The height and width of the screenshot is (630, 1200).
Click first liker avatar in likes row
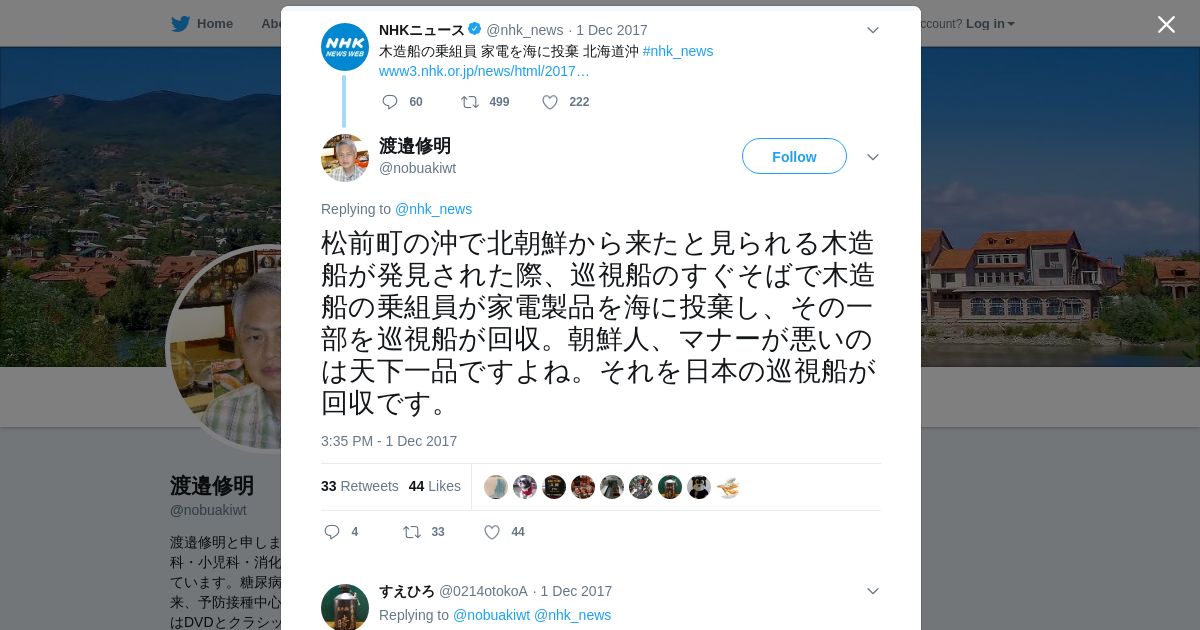[x=496, y=487]
